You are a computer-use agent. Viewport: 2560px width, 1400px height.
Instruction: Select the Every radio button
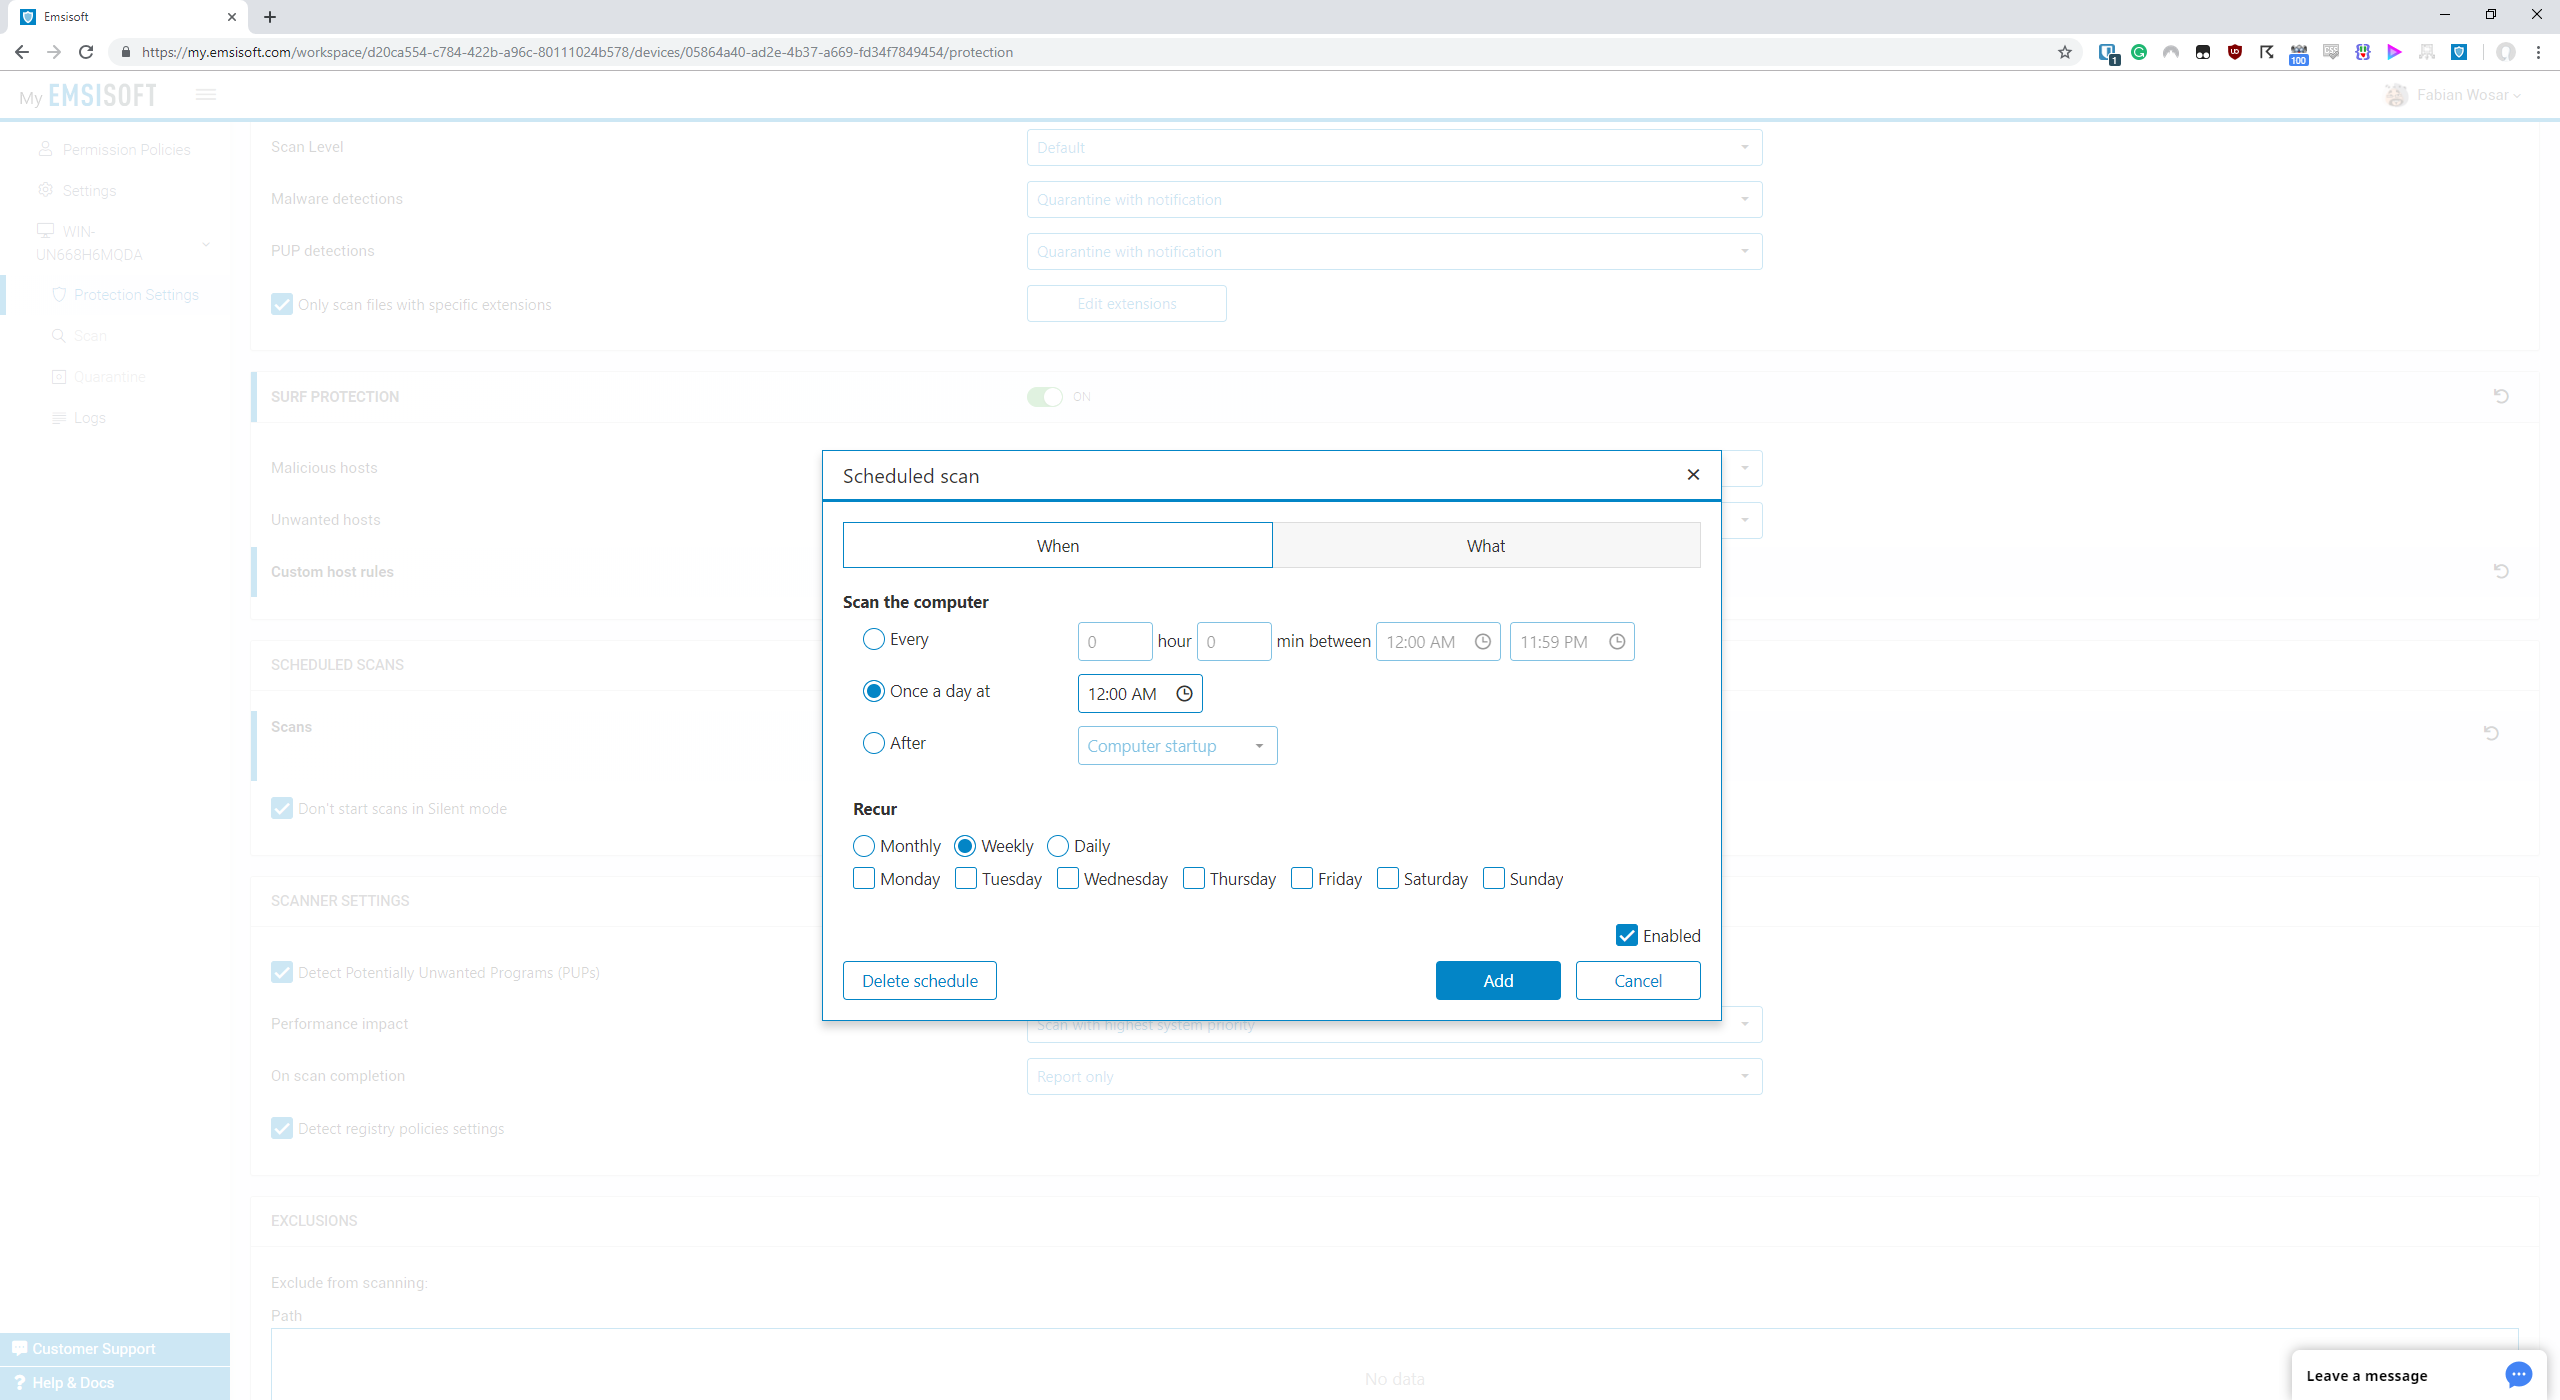[x=874, y=639]
